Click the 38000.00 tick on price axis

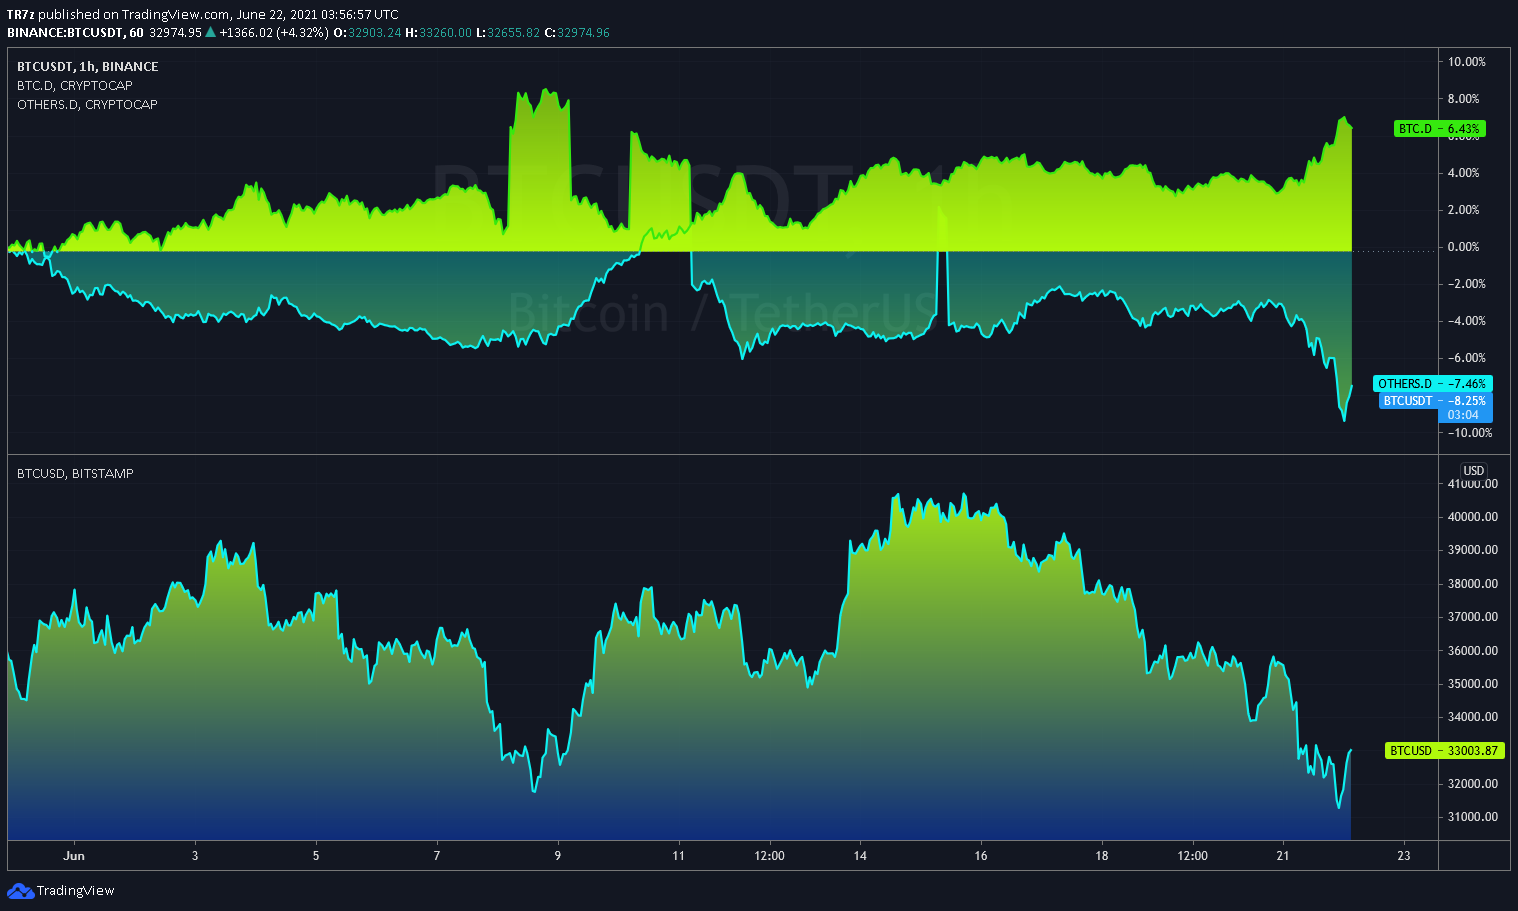pos(1473,584)
